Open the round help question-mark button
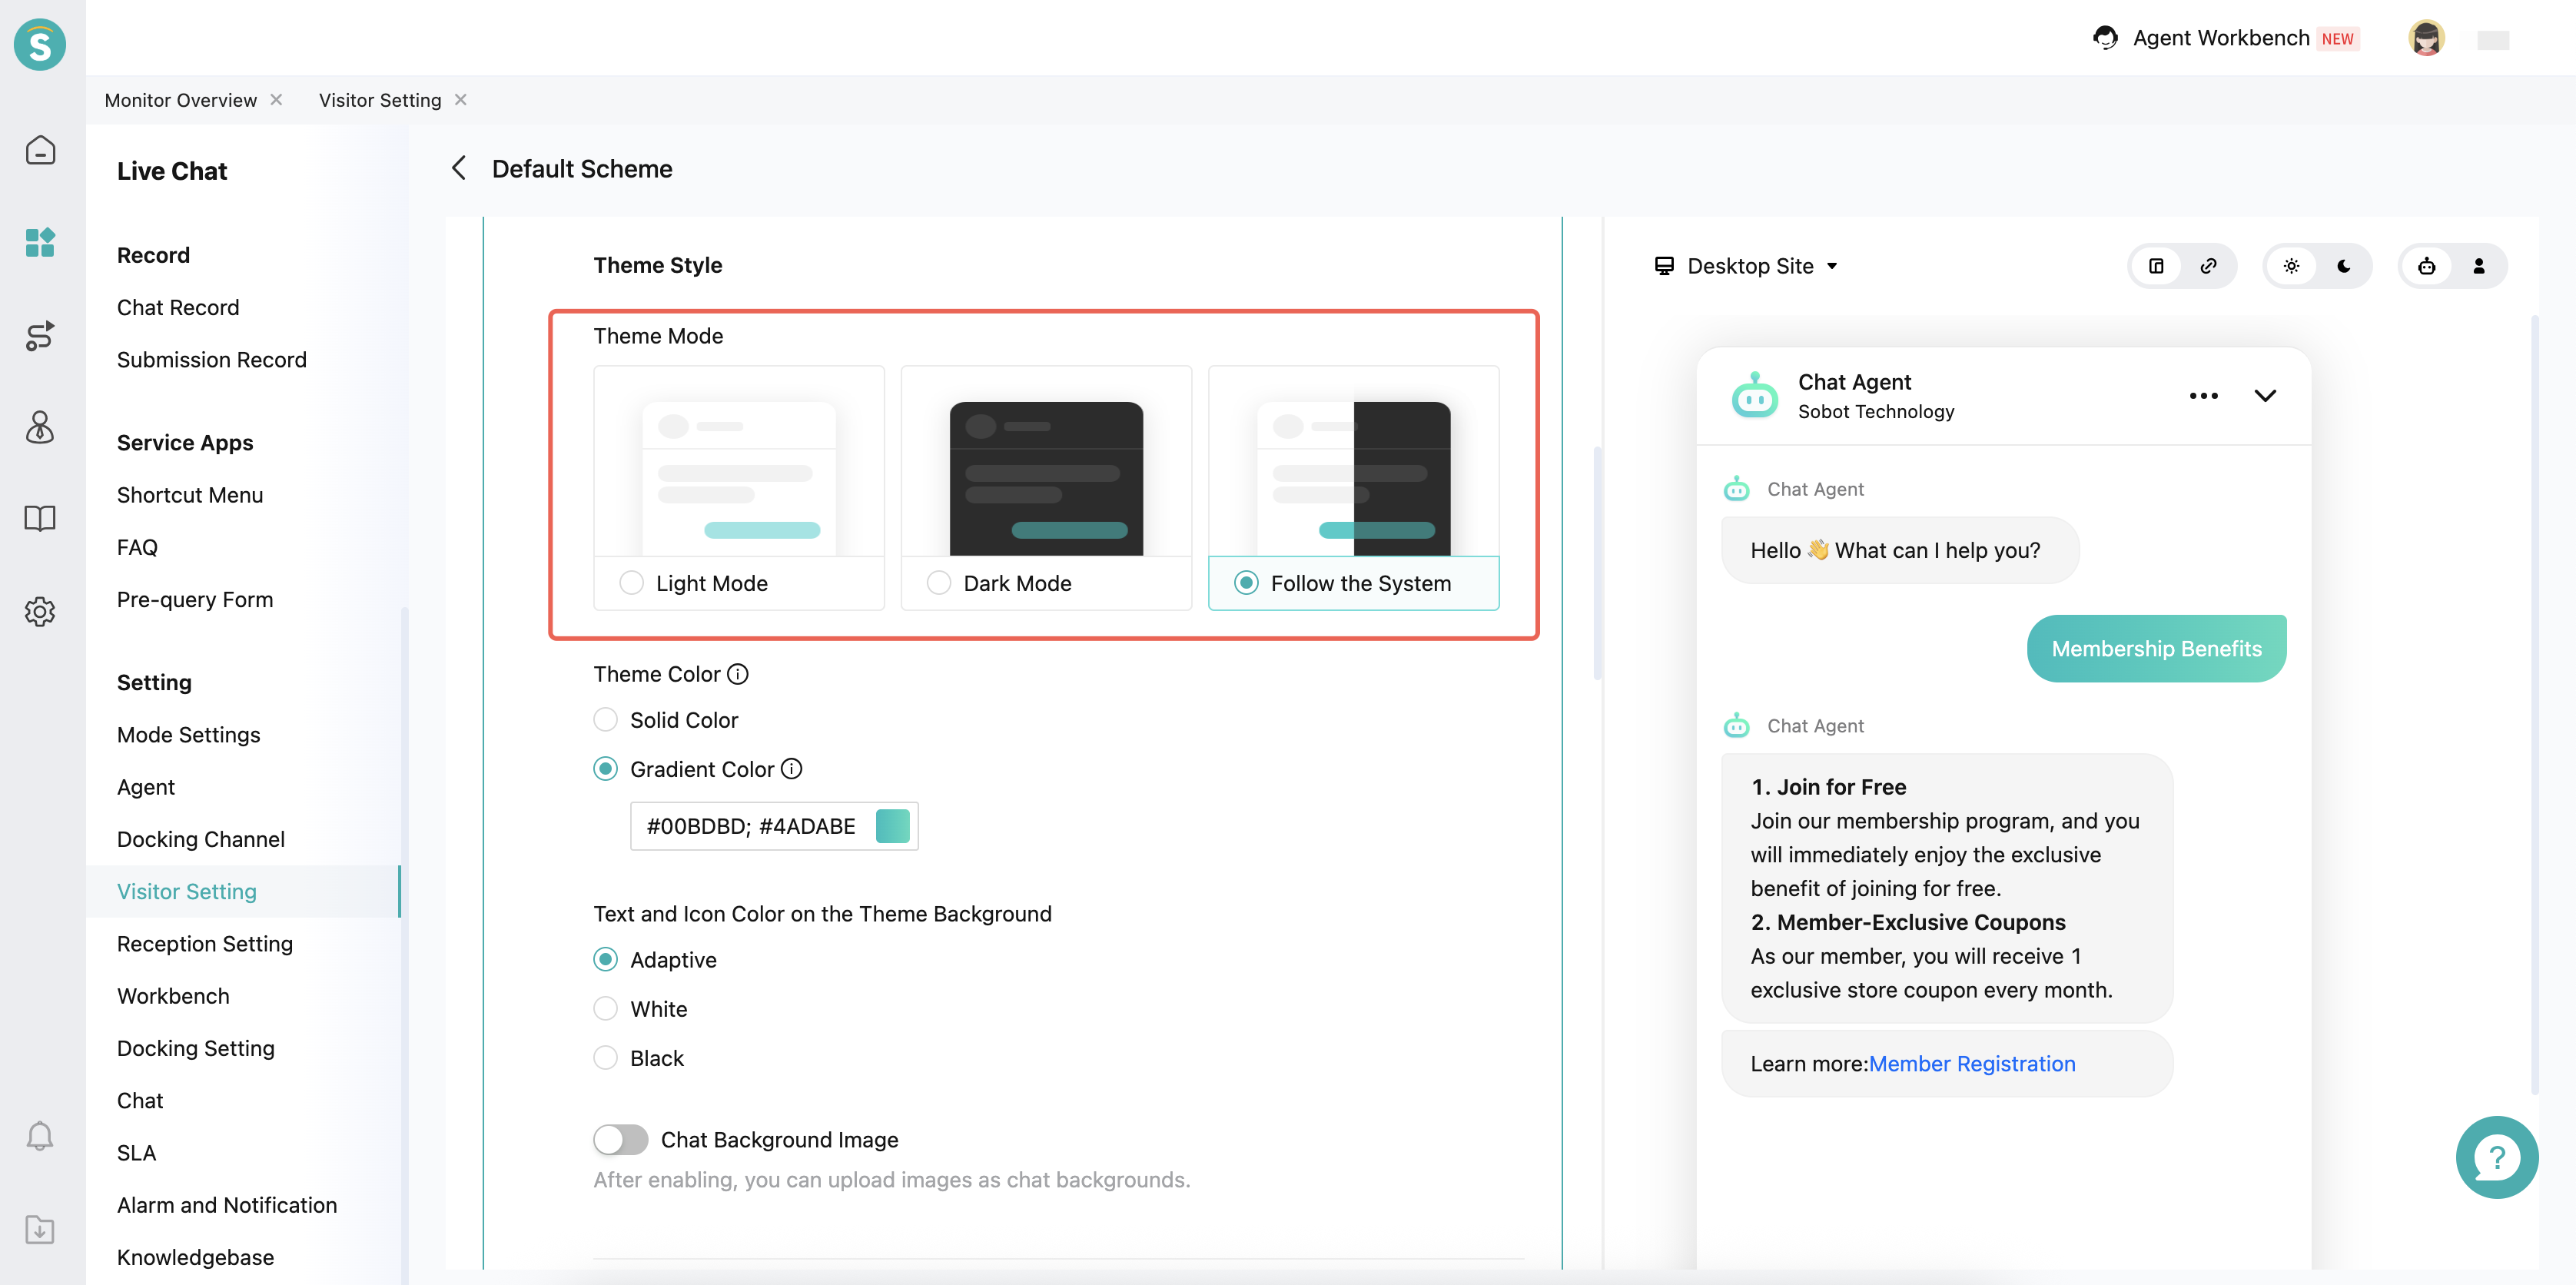 point(2496,1157)
